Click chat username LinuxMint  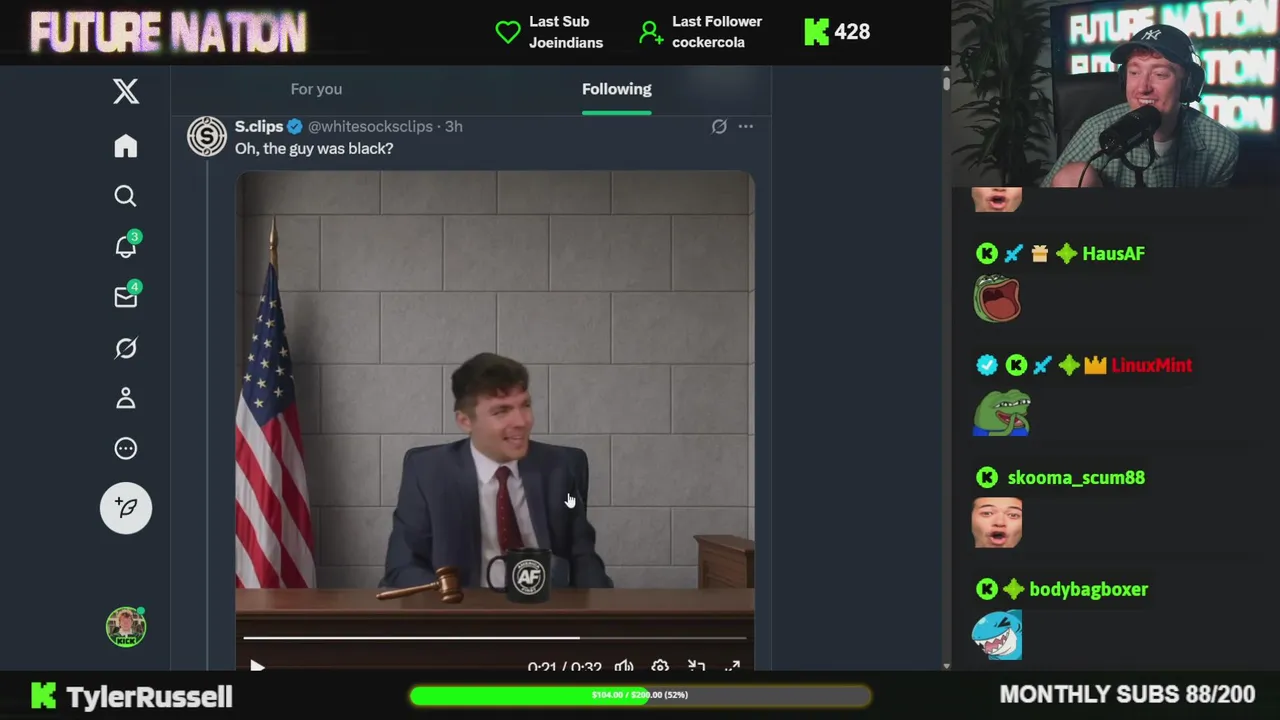tap(1151, 366)
